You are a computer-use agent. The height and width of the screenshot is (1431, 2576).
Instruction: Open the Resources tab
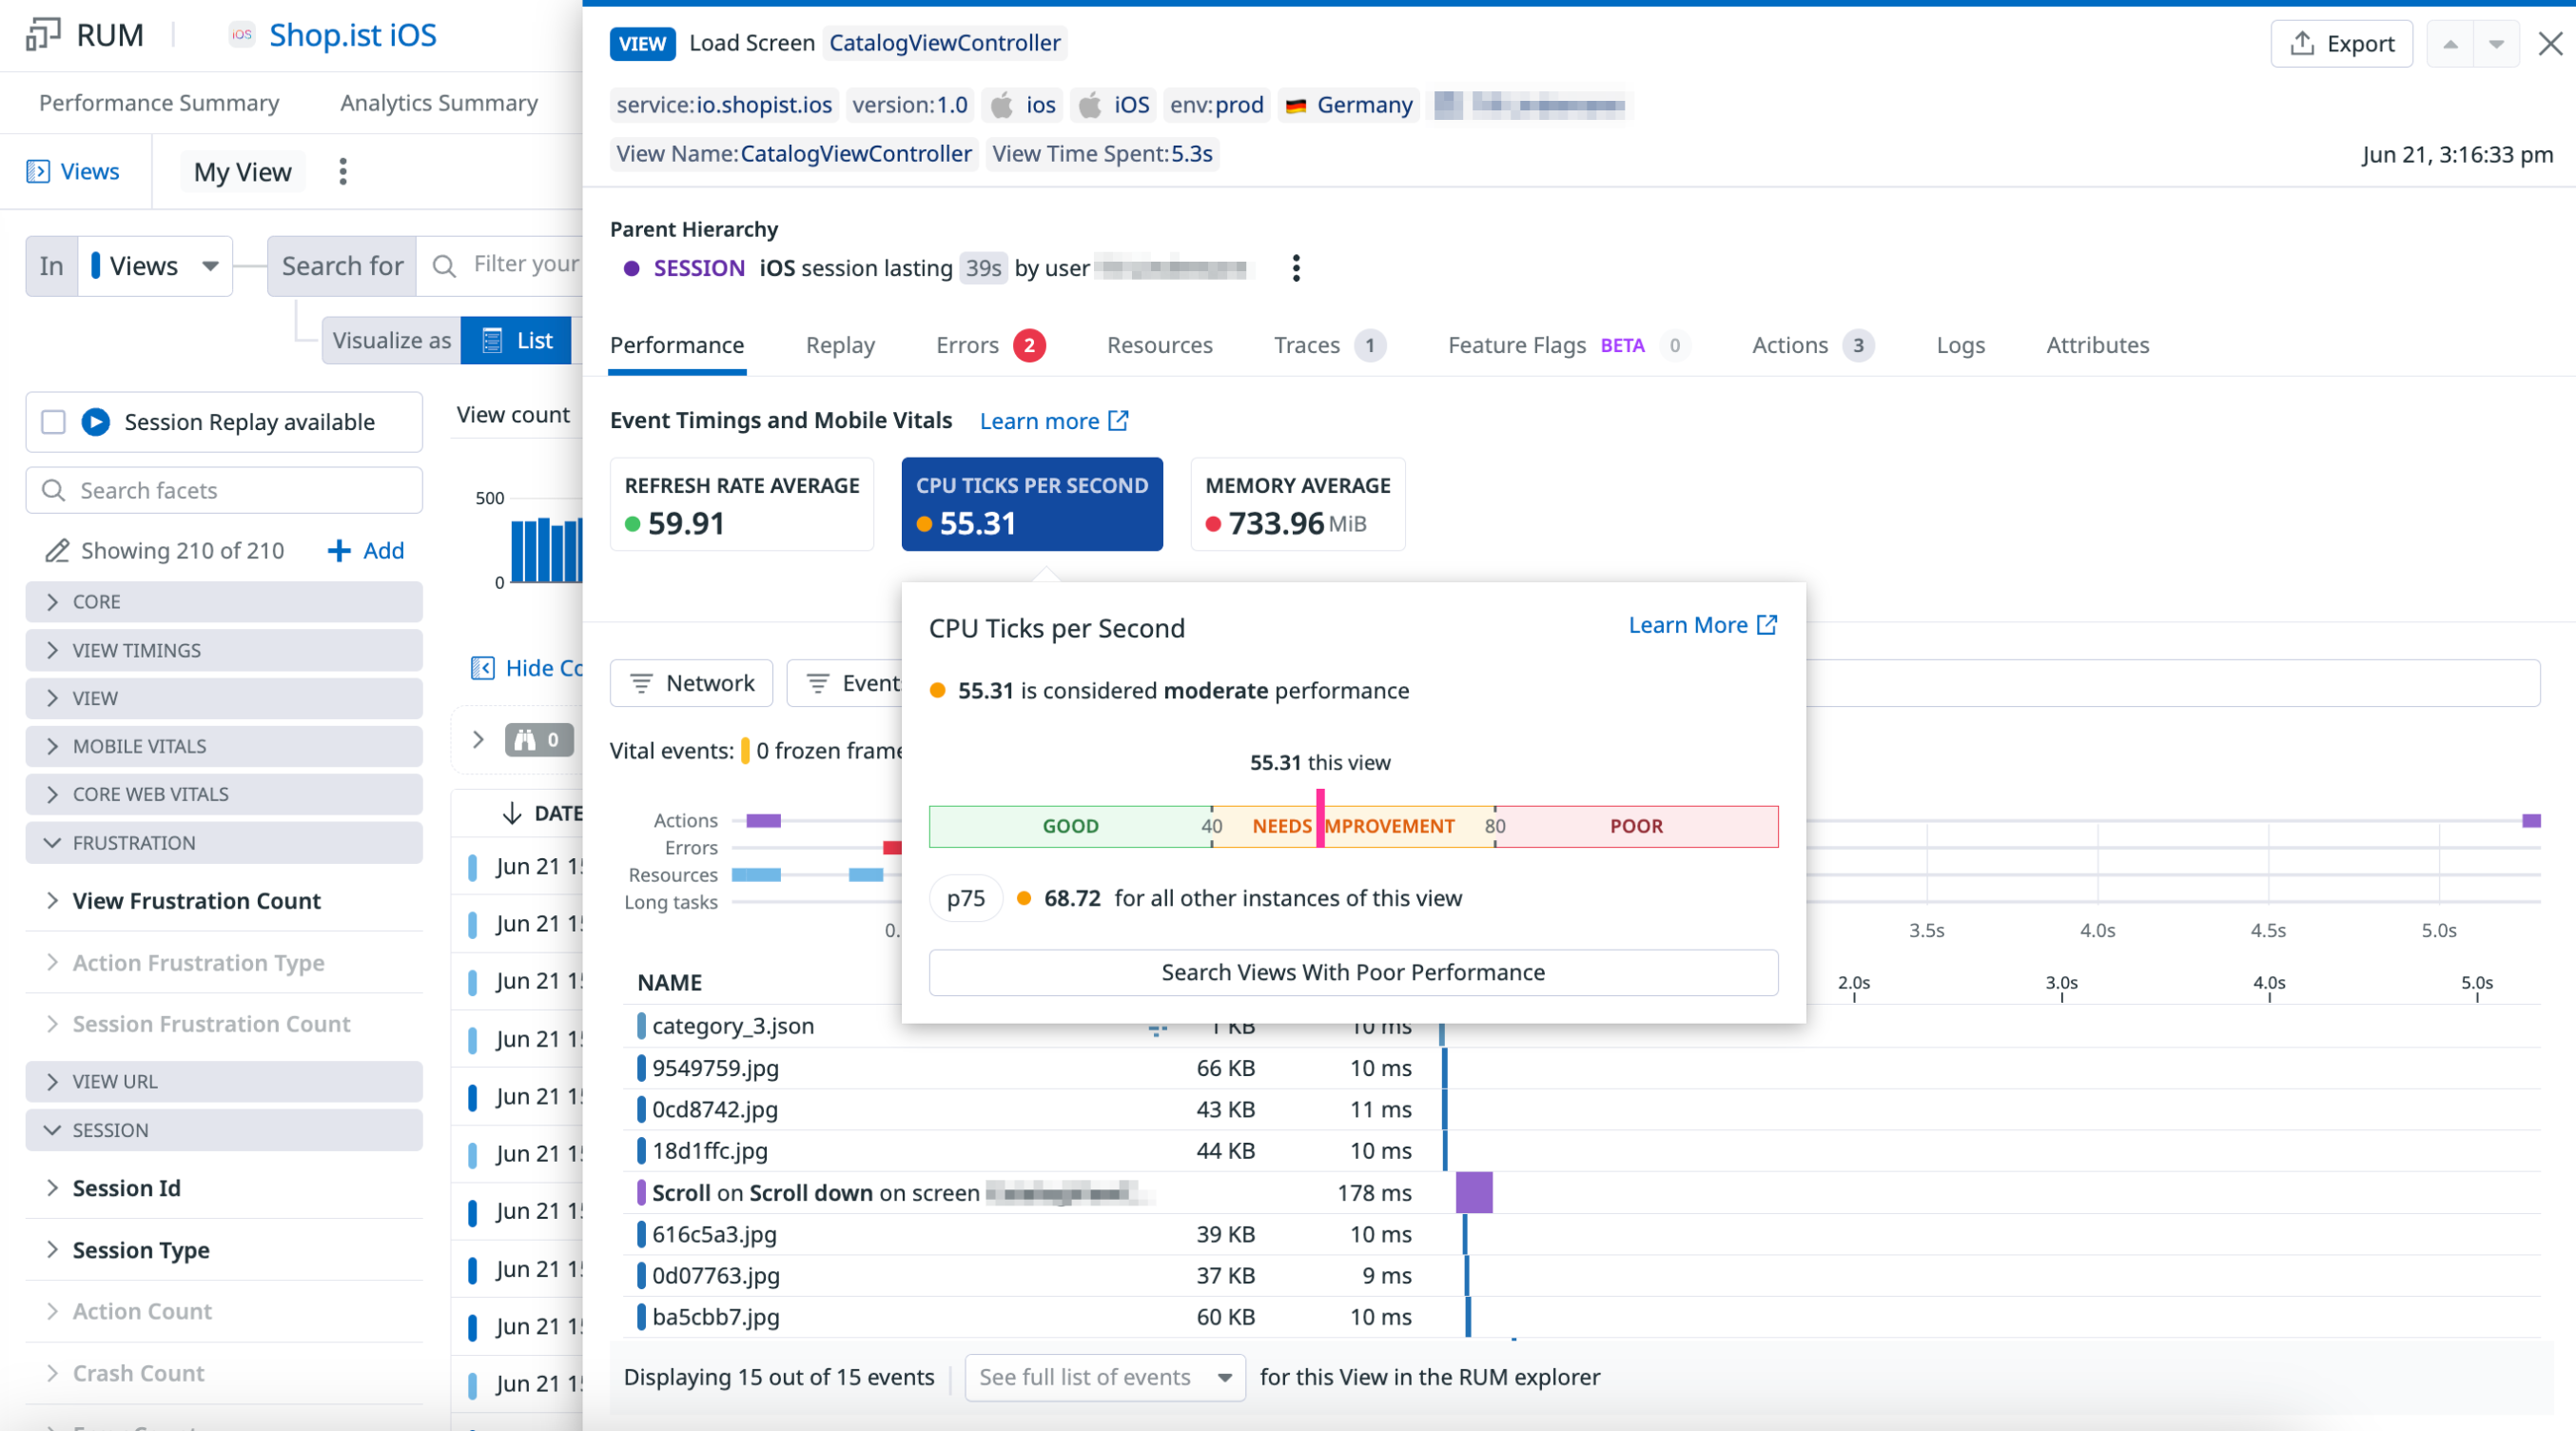(1159, 345)
